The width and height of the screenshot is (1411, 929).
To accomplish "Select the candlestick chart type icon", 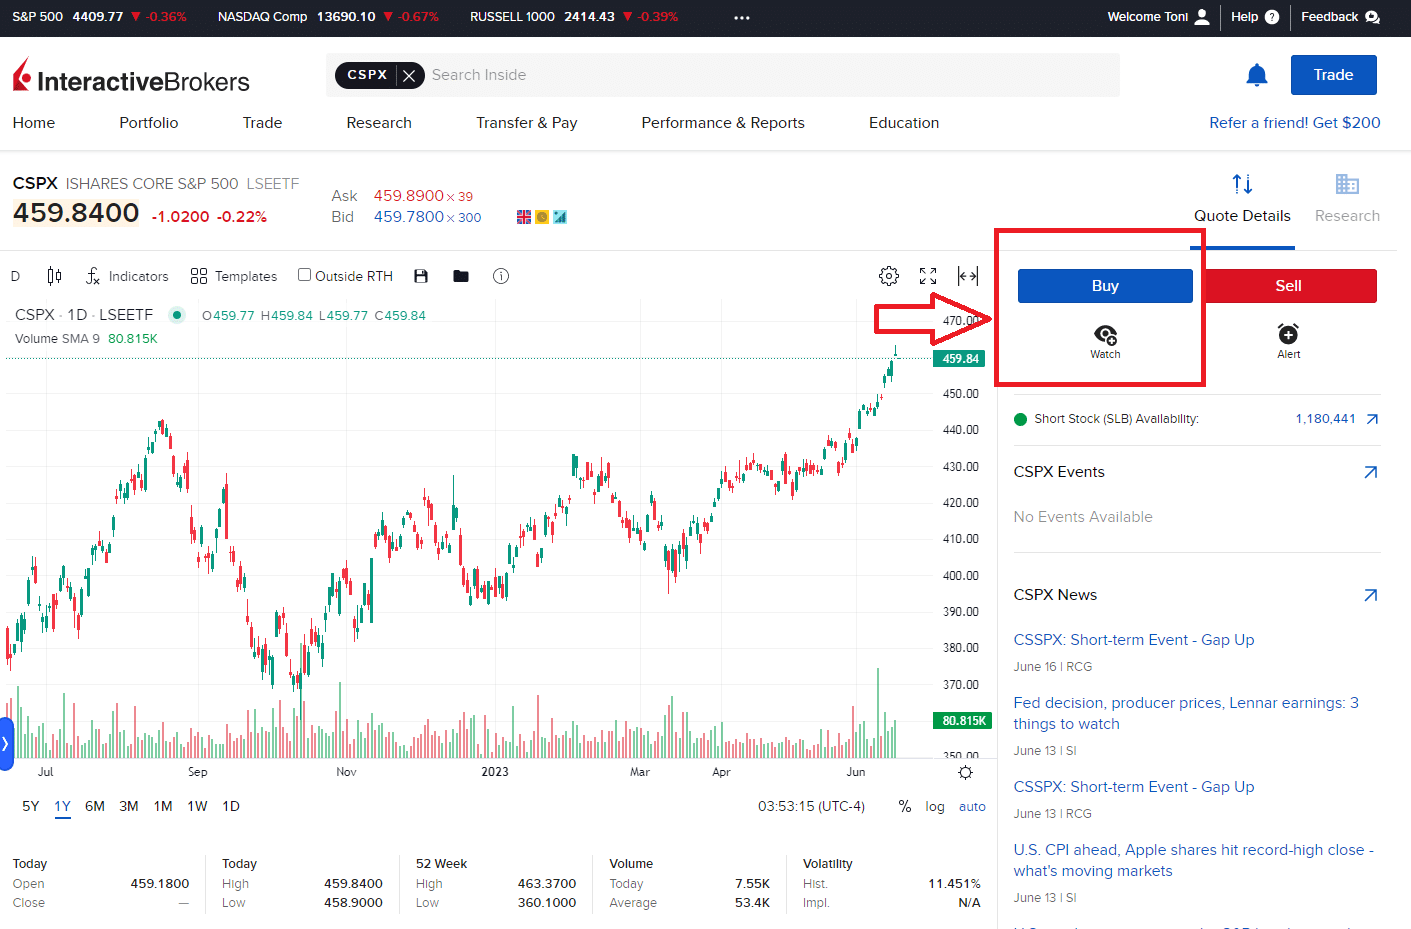I will (54, 276).
